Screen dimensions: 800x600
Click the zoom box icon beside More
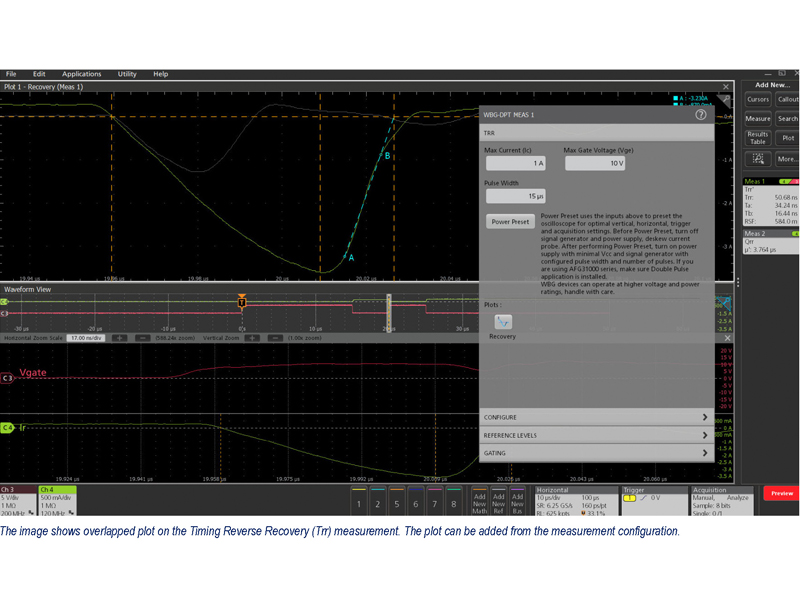point(759,158)
